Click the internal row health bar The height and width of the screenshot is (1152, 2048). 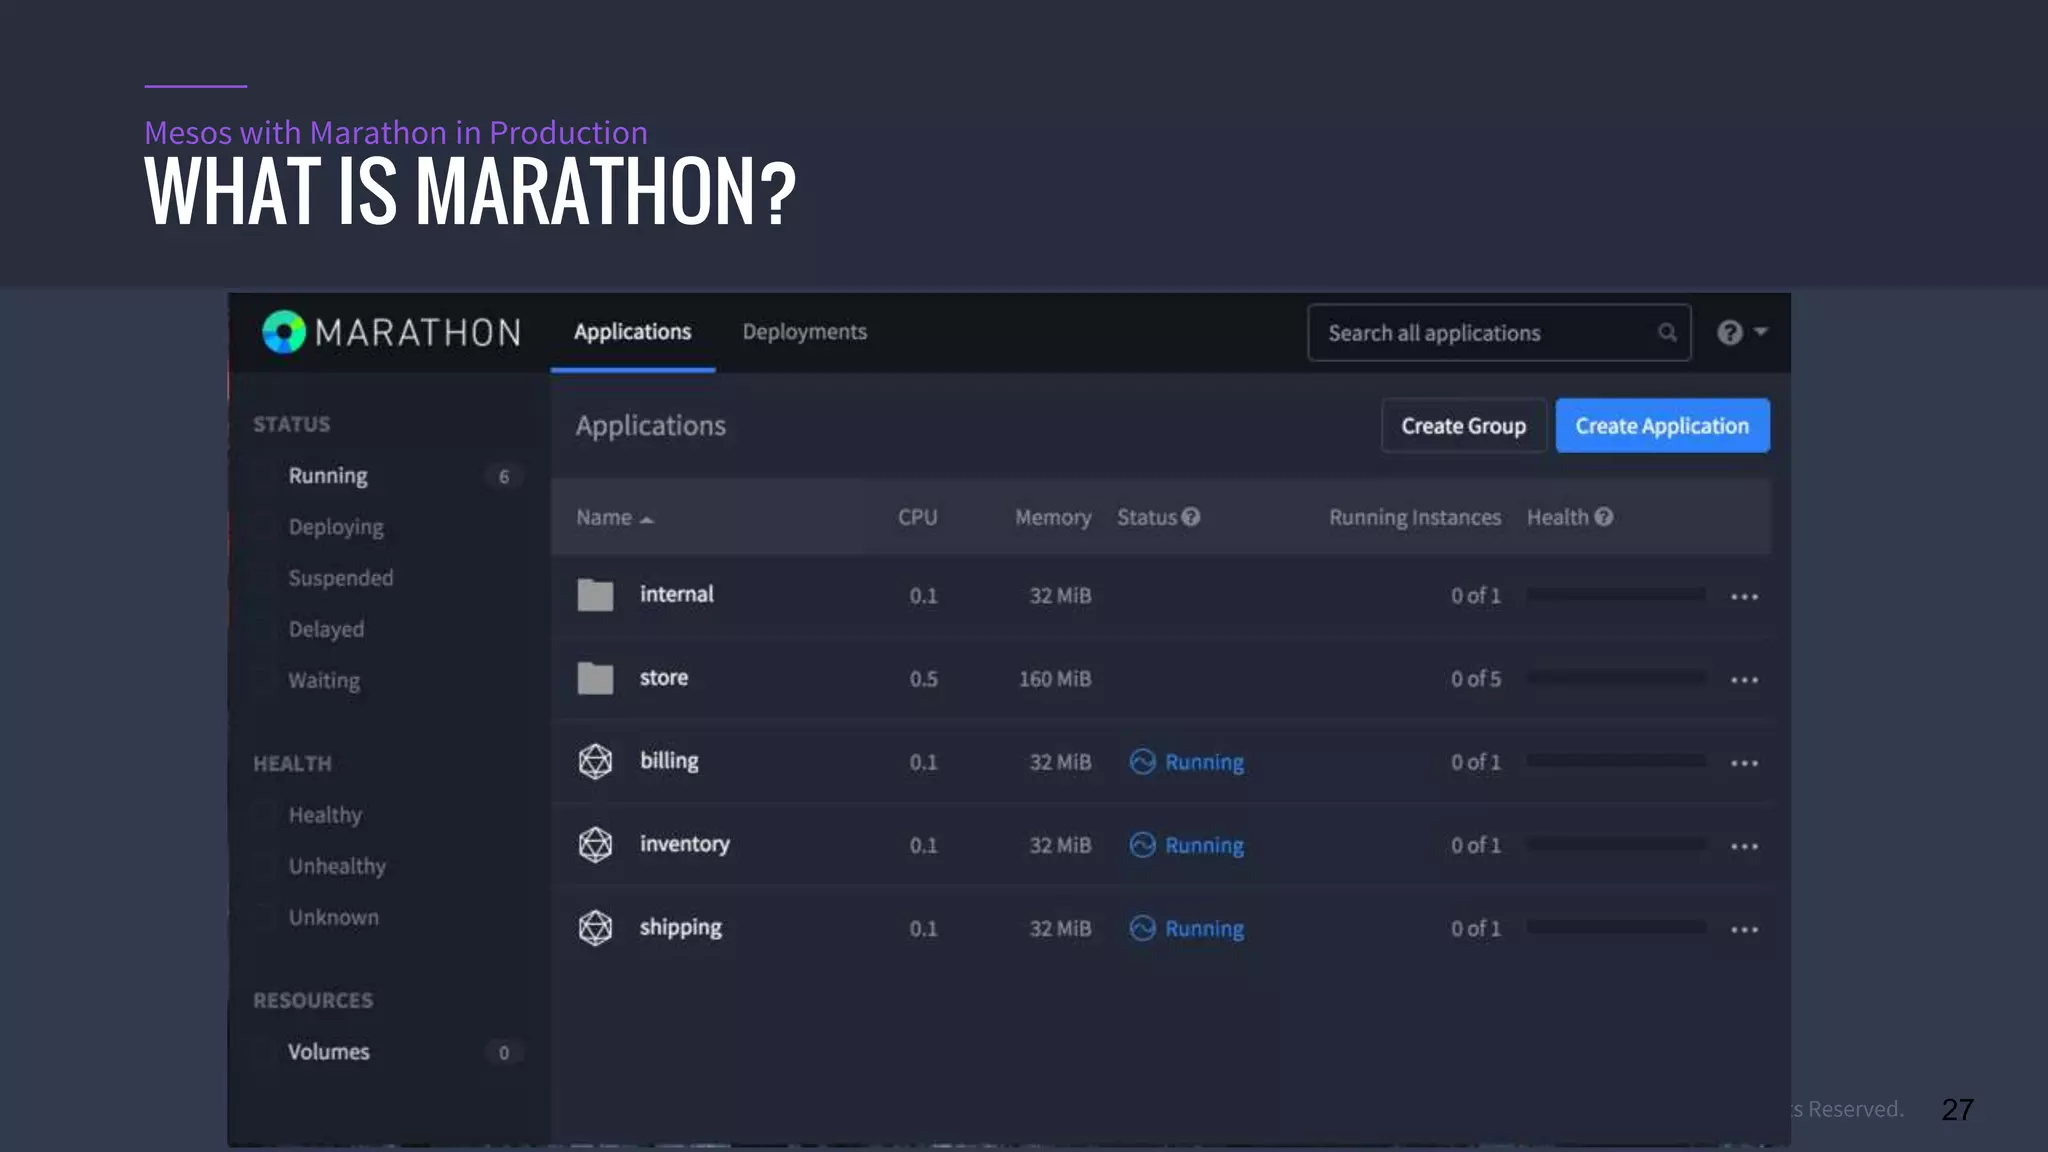point(1616,595)
